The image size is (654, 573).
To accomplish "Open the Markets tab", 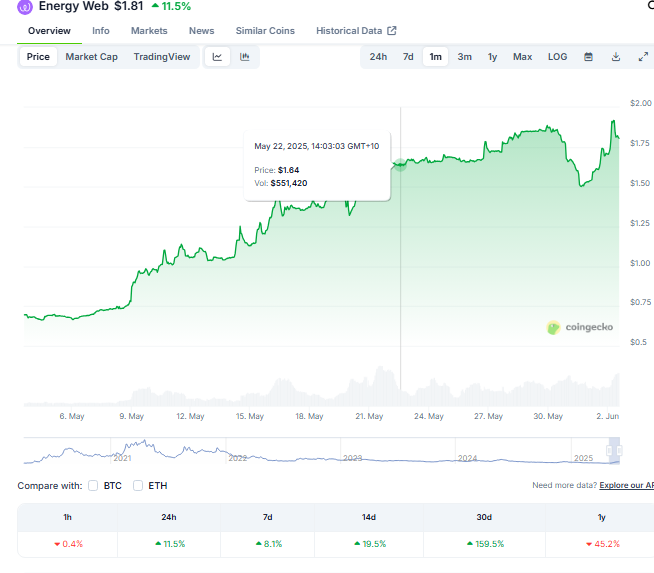I will (x=149, y=31).
